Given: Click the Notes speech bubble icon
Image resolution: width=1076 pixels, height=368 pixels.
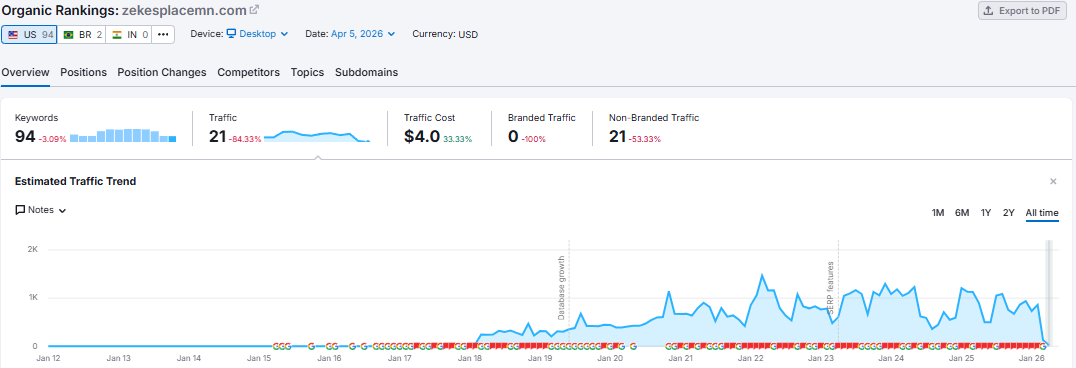Looking at the screenshot, I should tap(20, 210).
